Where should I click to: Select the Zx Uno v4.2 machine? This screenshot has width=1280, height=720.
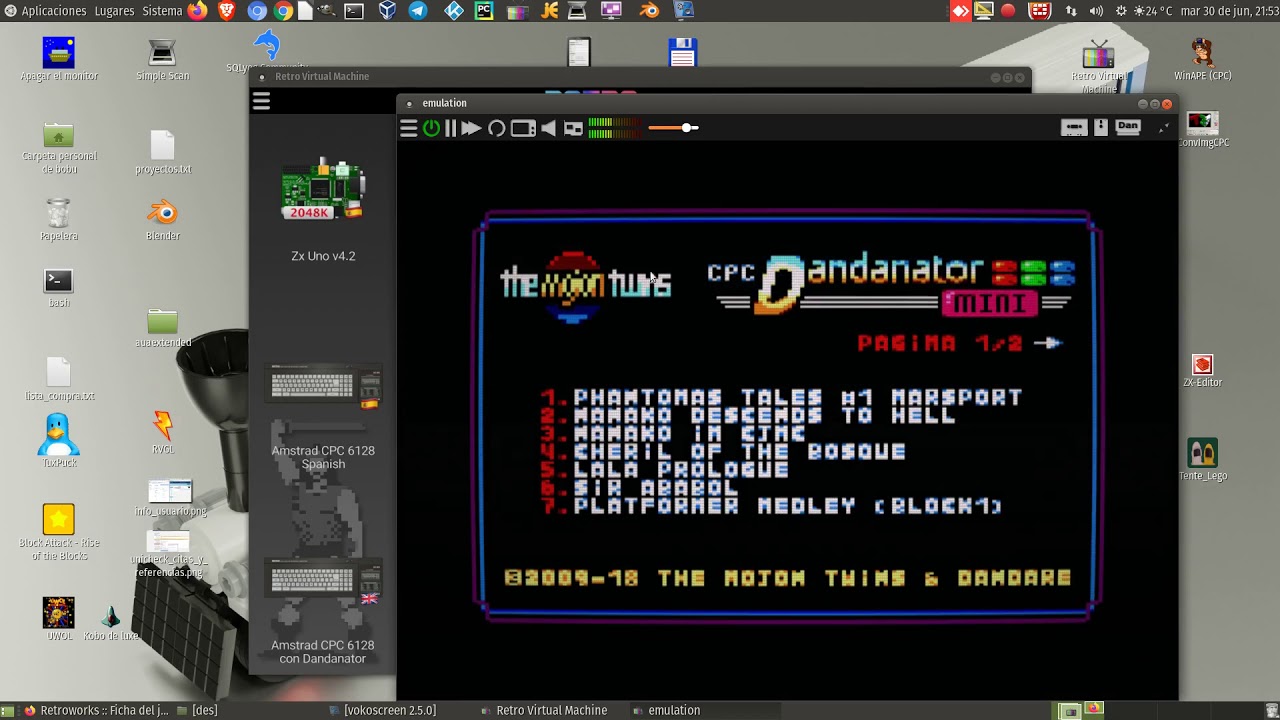click(x=323, y=209)
